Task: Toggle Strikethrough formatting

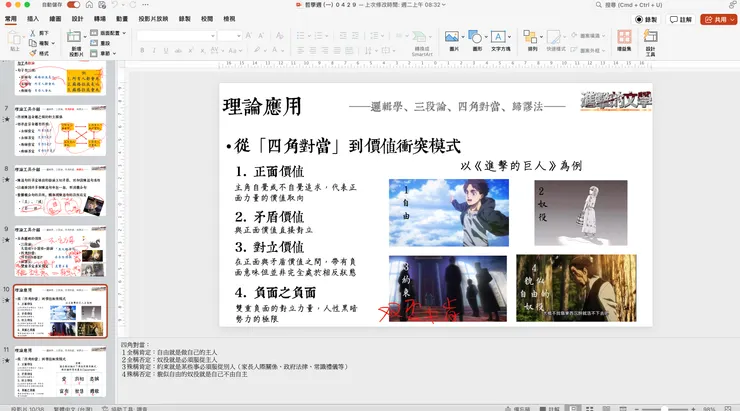Action: (x=178, y=50)
